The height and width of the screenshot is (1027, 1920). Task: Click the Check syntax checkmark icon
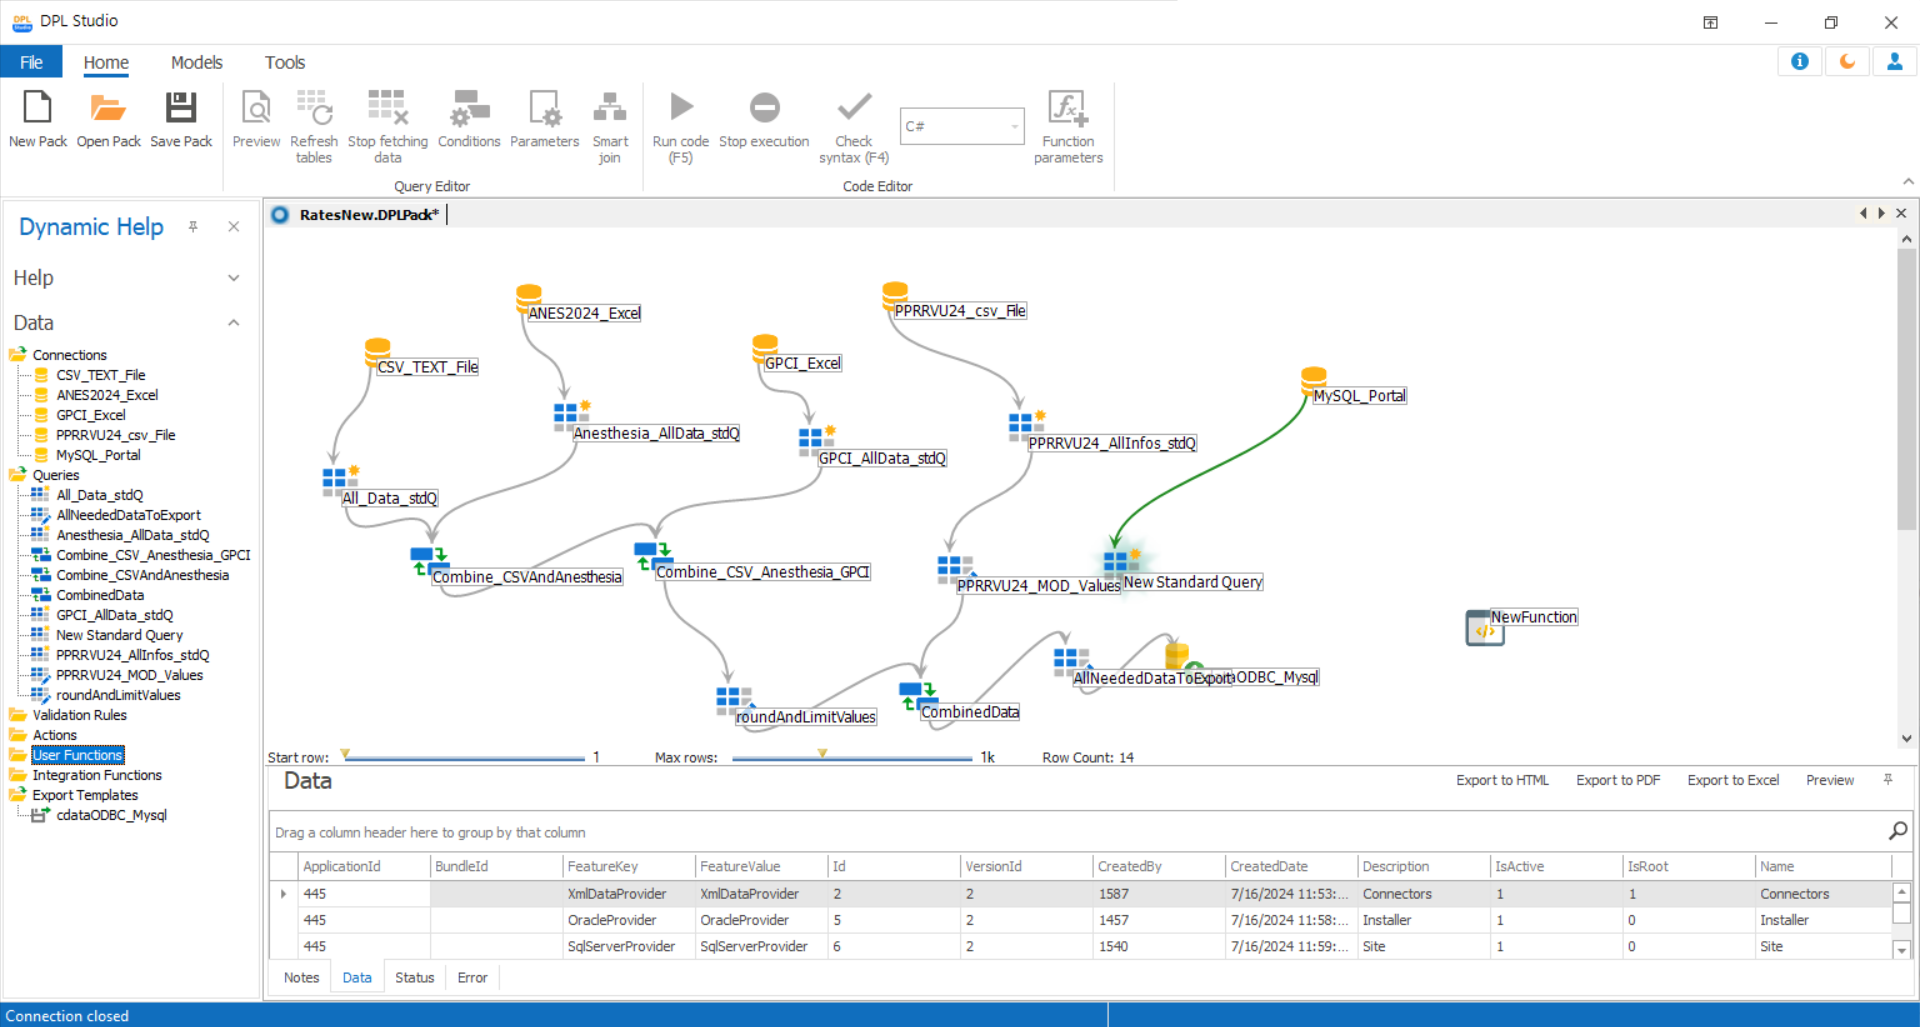[x=854, y=108]
